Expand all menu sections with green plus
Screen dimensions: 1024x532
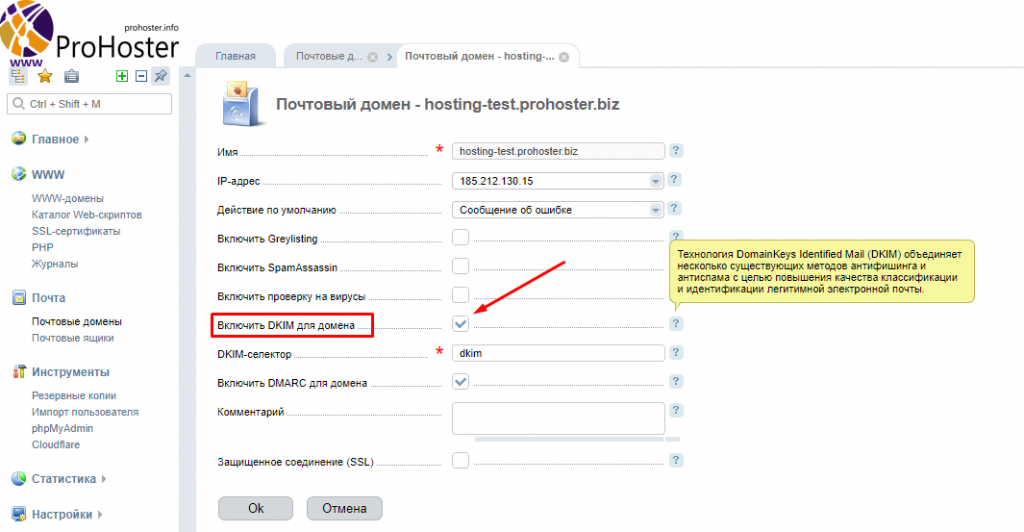(122, 76)
